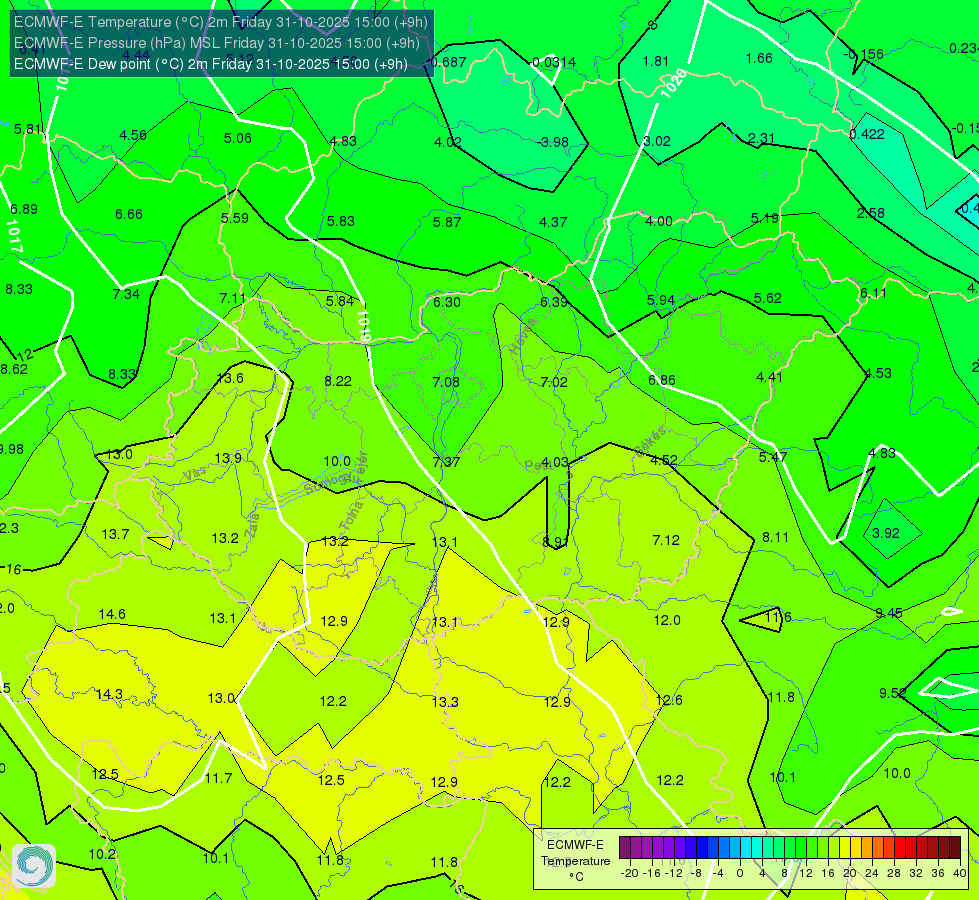The height and width of the screenshot is (900, 979).
Task: Click the dew point value 13.6
Action: (x=230, y=378)
